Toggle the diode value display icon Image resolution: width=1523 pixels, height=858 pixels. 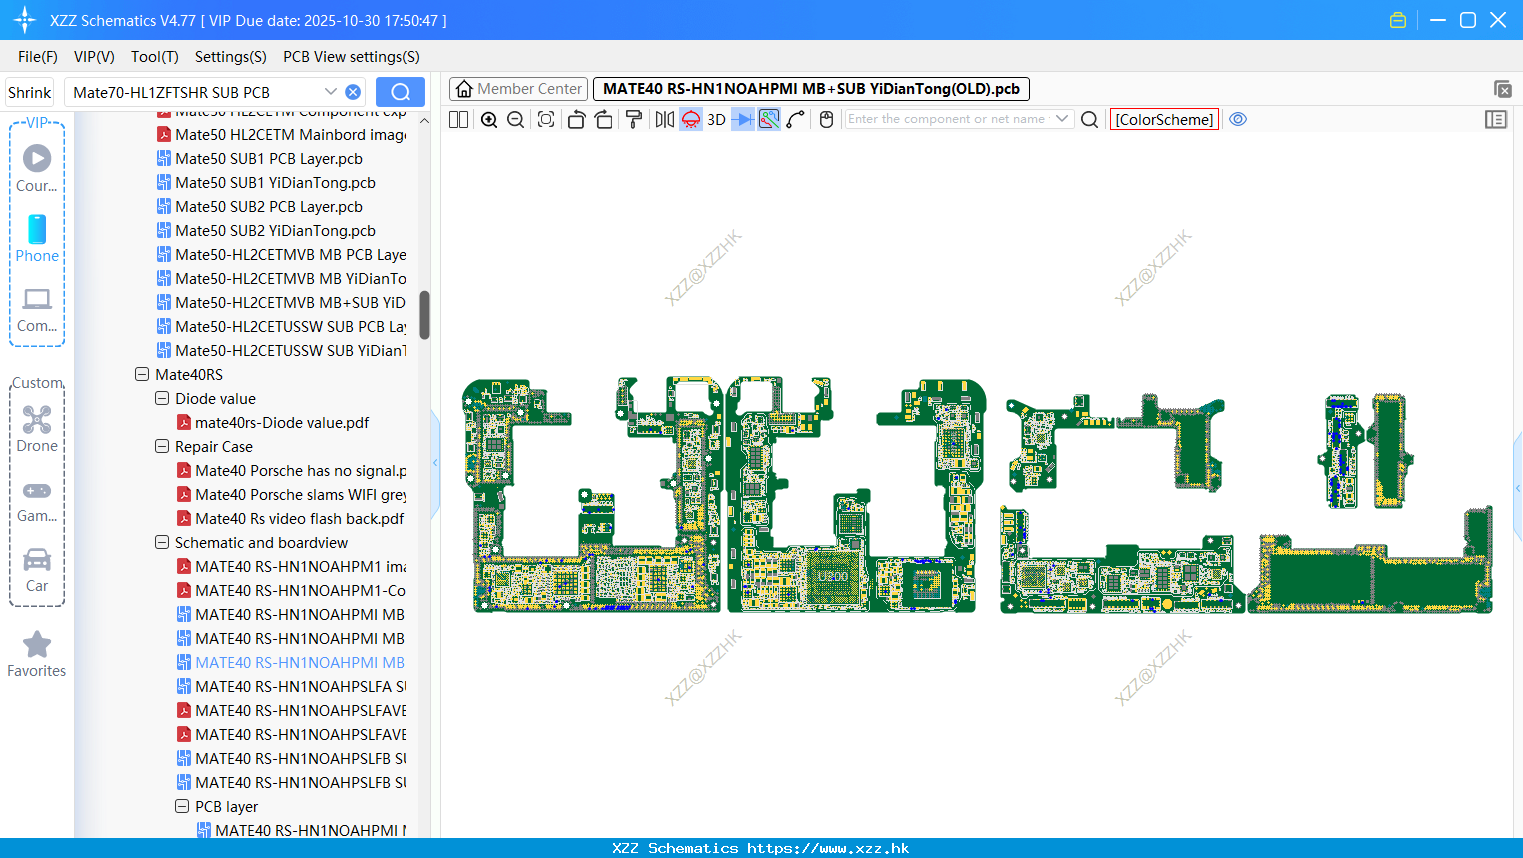[x=743, y=120]
